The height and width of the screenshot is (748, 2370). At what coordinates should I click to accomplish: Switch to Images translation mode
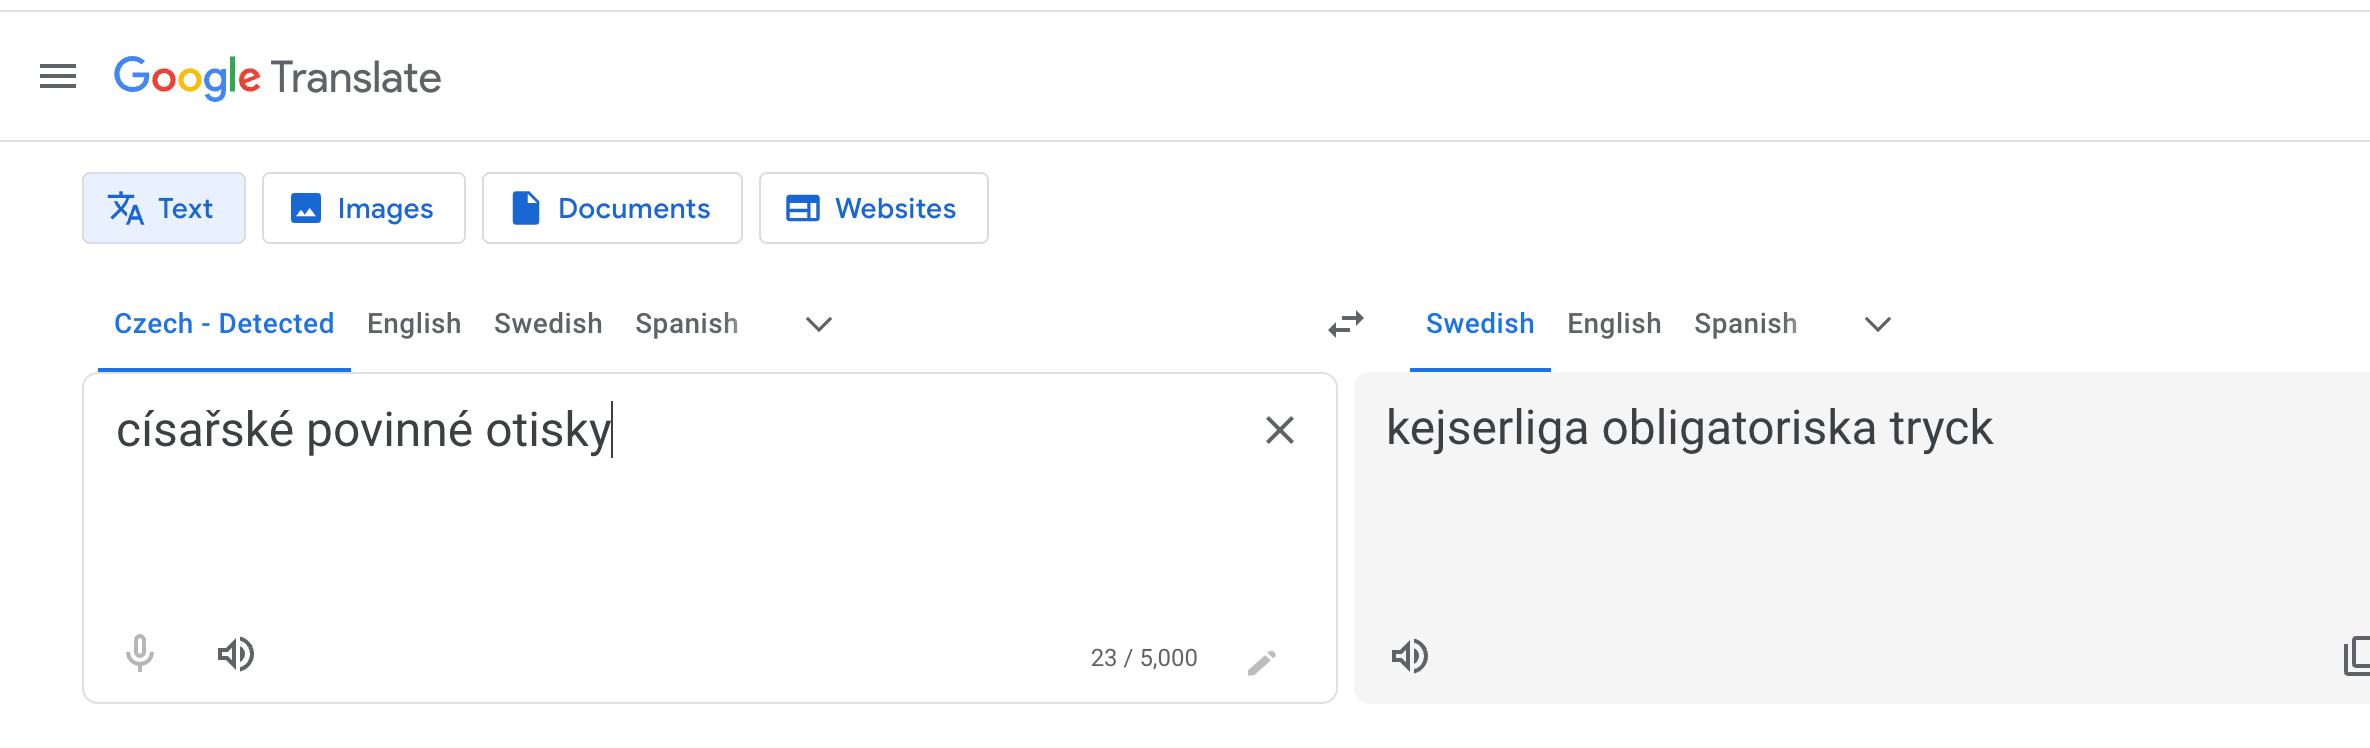364,208
